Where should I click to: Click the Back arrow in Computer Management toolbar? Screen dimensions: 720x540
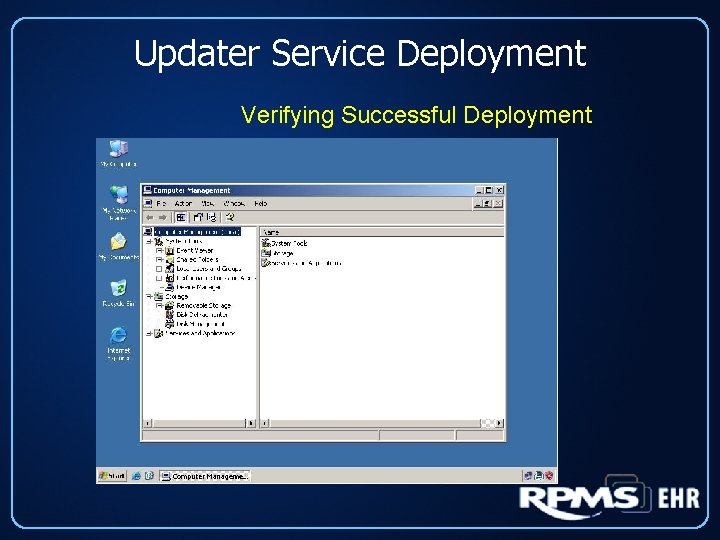(150, 217)
